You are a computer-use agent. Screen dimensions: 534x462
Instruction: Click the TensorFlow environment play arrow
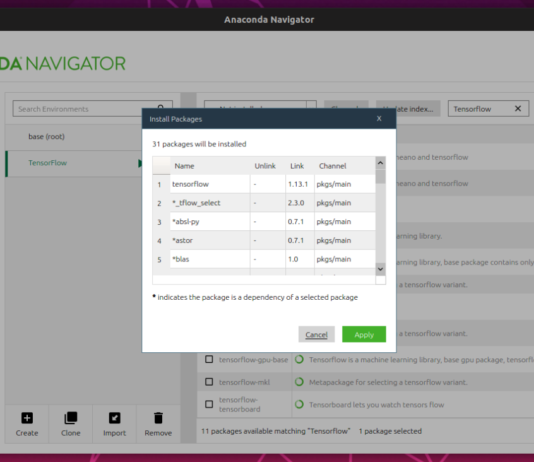click(140, 163)
